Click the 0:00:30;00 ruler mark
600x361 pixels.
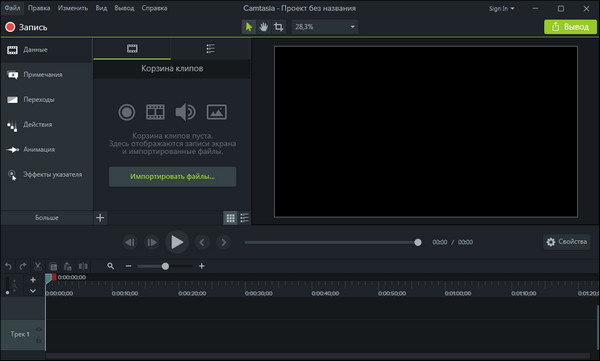tap(259, 293)
